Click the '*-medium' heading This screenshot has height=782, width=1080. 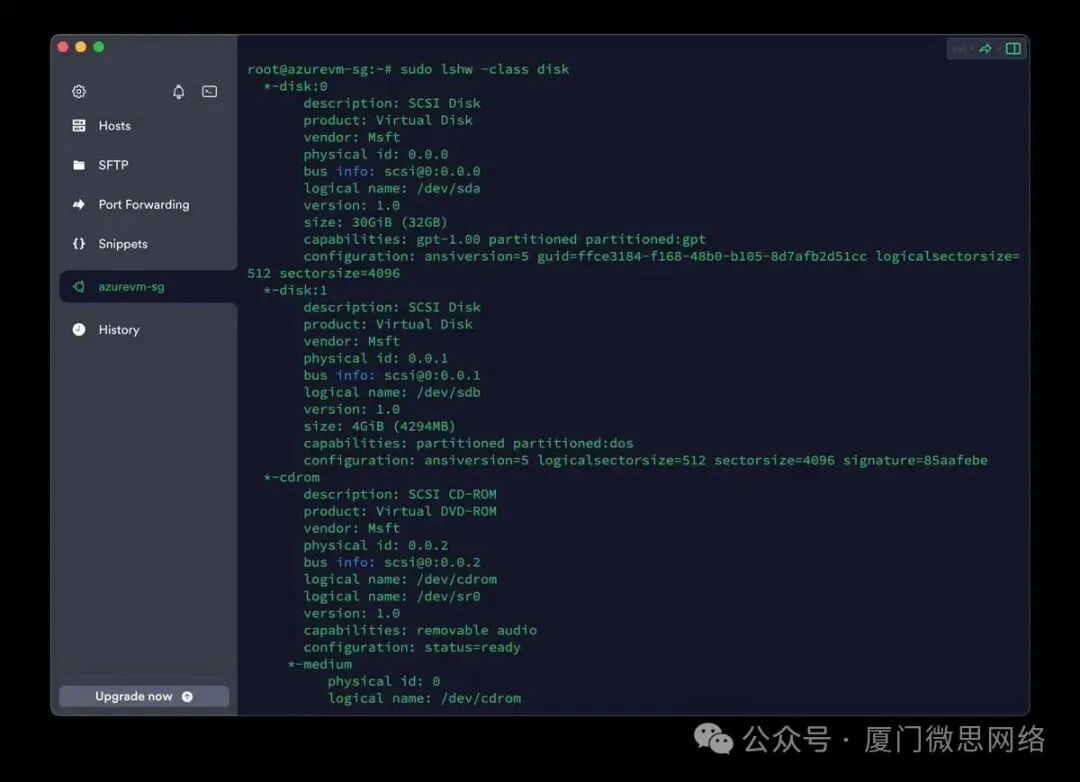pyautogui.click(x=320, y=664)
